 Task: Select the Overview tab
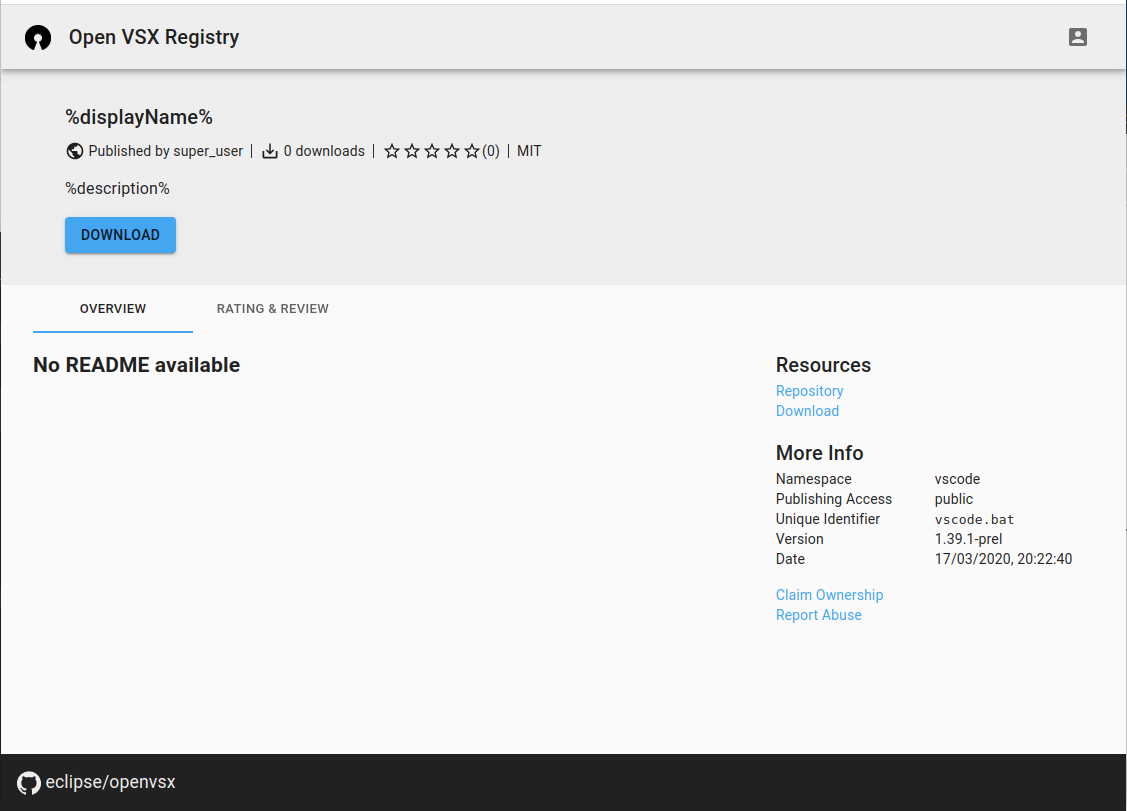tap(112, 308)
